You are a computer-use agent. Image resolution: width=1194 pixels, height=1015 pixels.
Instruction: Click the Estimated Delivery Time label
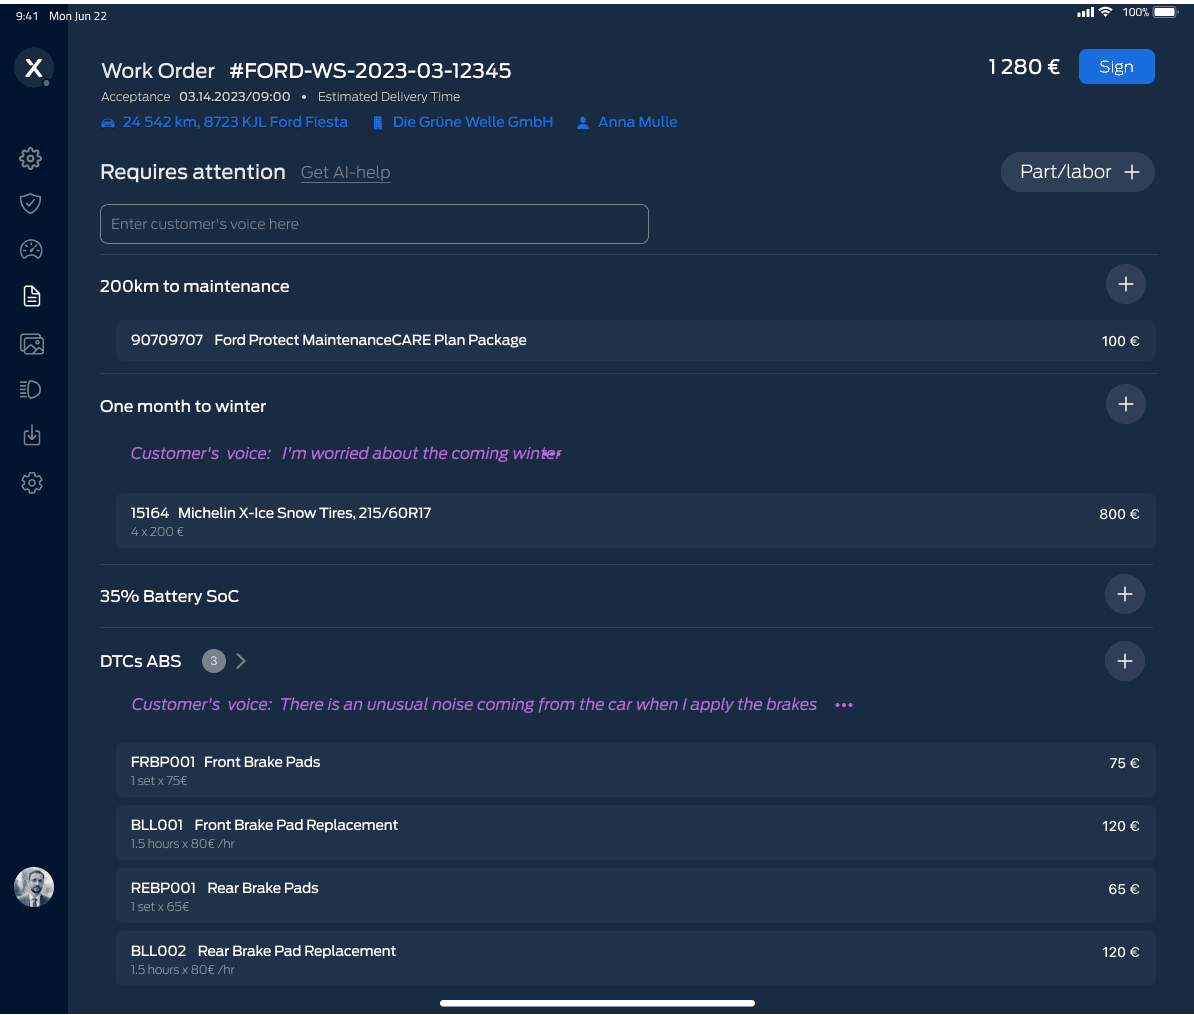click(388, 97)
